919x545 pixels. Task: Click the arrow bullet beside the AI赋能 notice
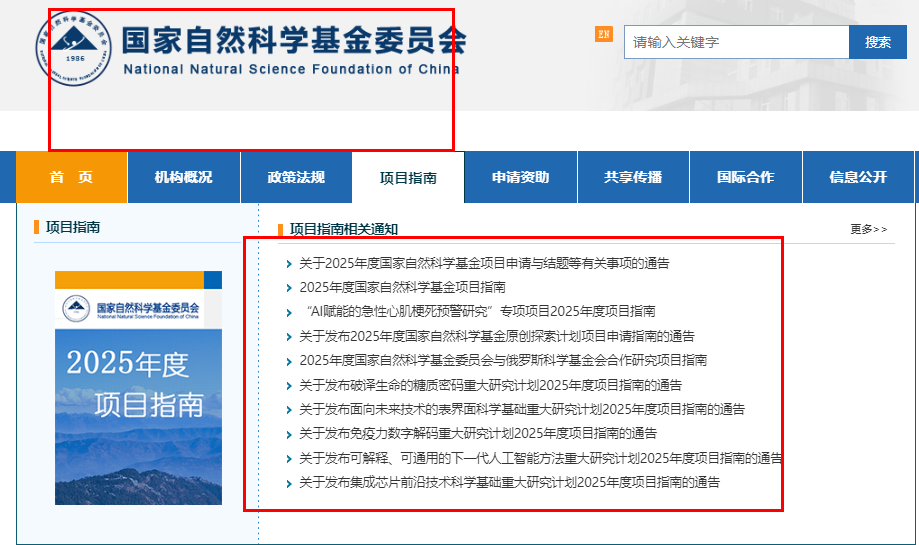pyautogui.click(x=289, y=312)
